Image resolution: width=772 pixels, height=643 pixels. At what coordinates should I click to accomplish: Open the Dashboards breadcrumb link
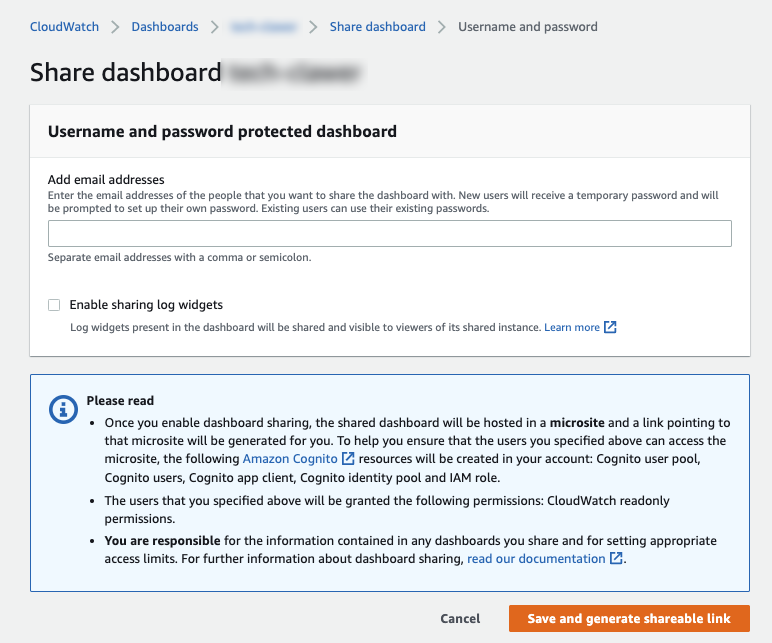click(165, 27)
